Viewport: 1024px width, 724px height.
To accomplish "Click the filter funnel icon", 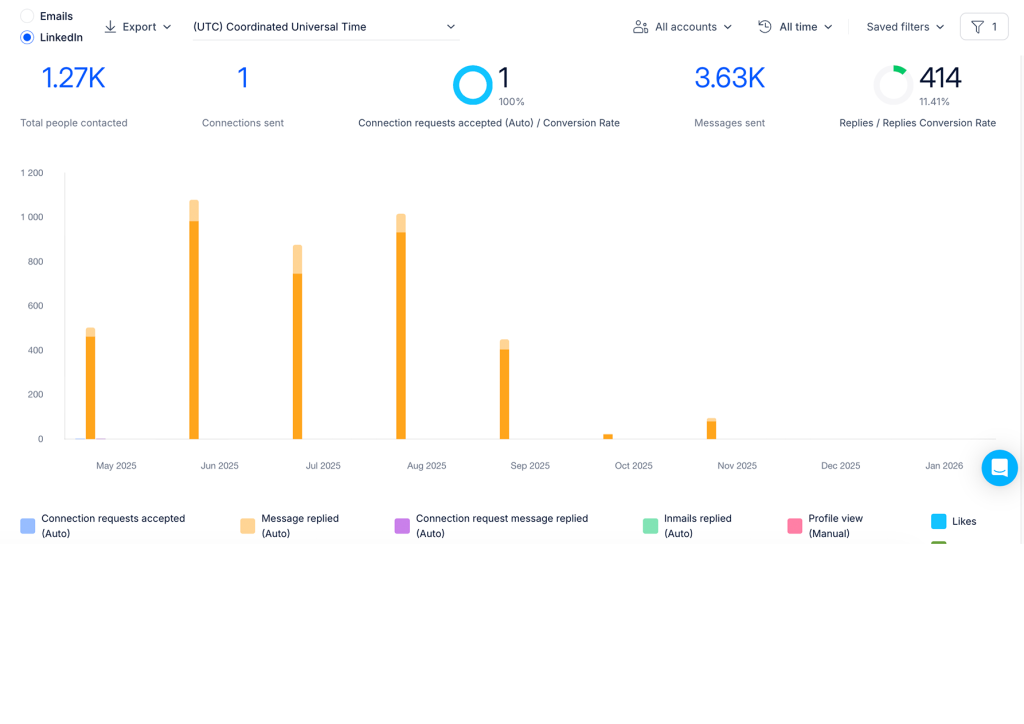I will pos(977,27).
